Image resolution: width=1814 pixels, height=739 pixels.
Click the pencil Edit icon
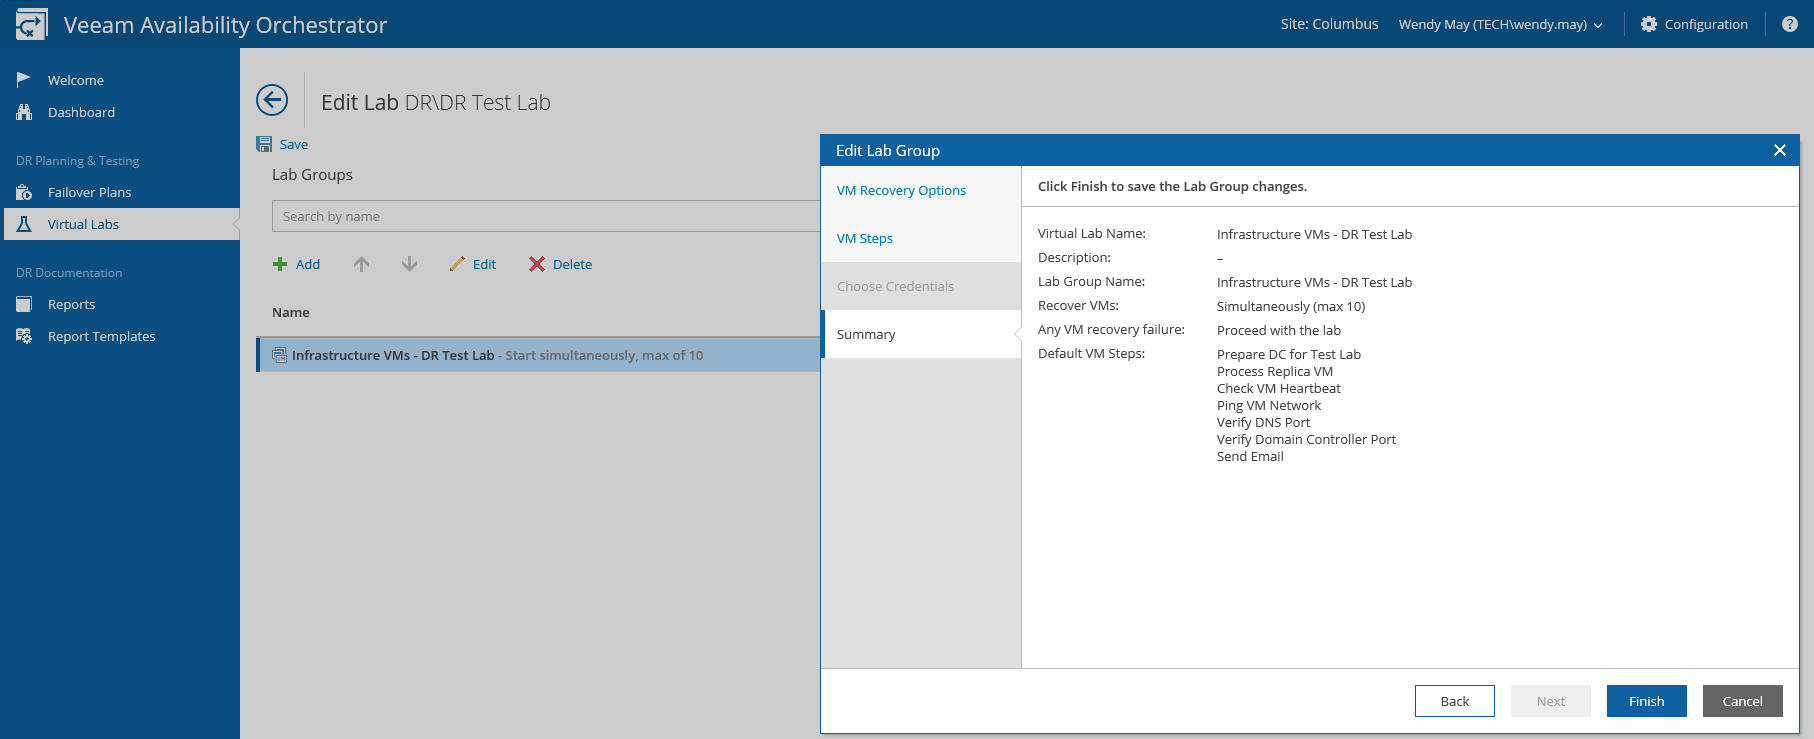click(x=457, y=264)
